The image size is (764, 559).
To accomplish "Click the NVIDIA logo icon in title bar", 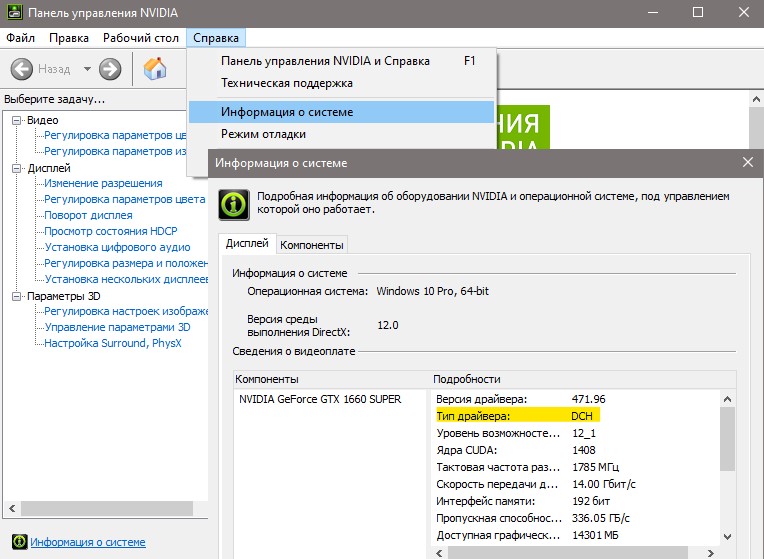I will (x=14, y=12).
